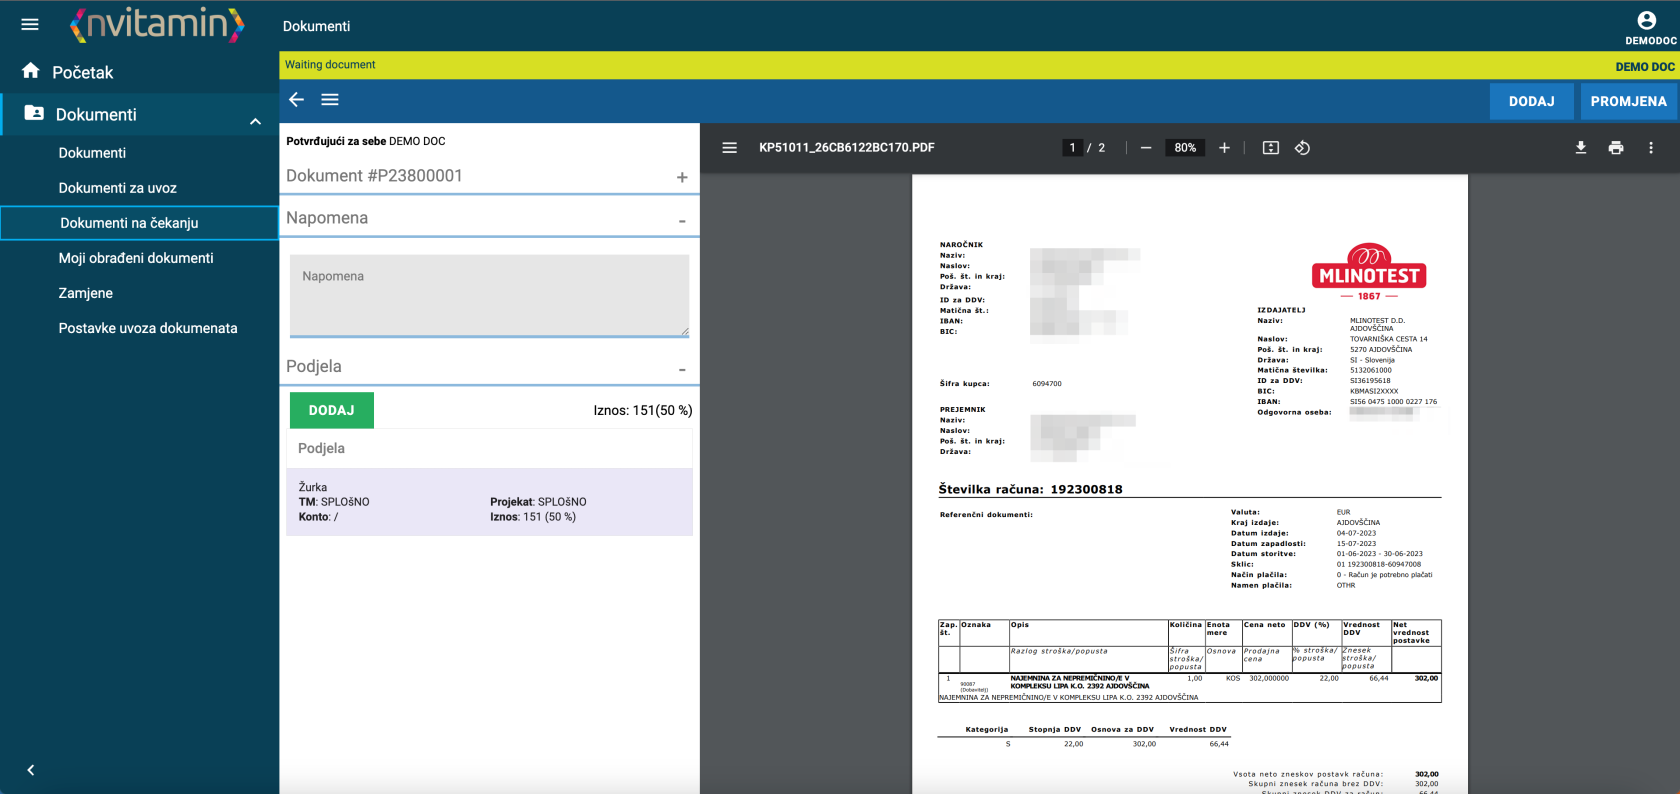Click the green DODAJ button
Image resolution: width=1680 pixels, height=794 pixels.
click(x=331, y=410)
